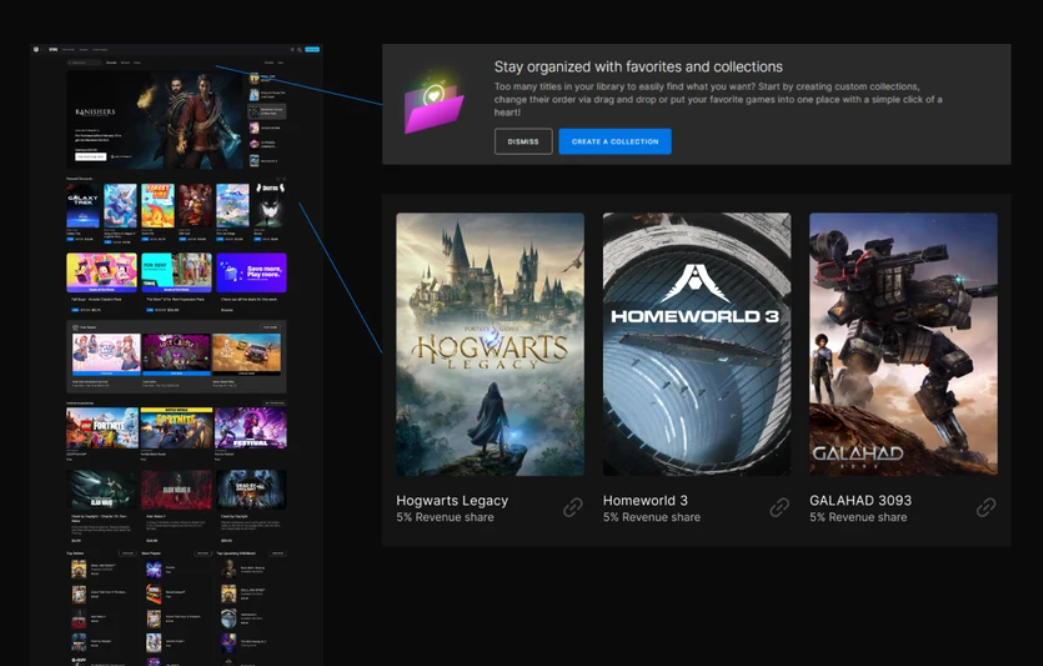Select the highlighted Banishers entry in hero sidebar
The height and width of the screenshot is (666, 1043).
[267, 111]
